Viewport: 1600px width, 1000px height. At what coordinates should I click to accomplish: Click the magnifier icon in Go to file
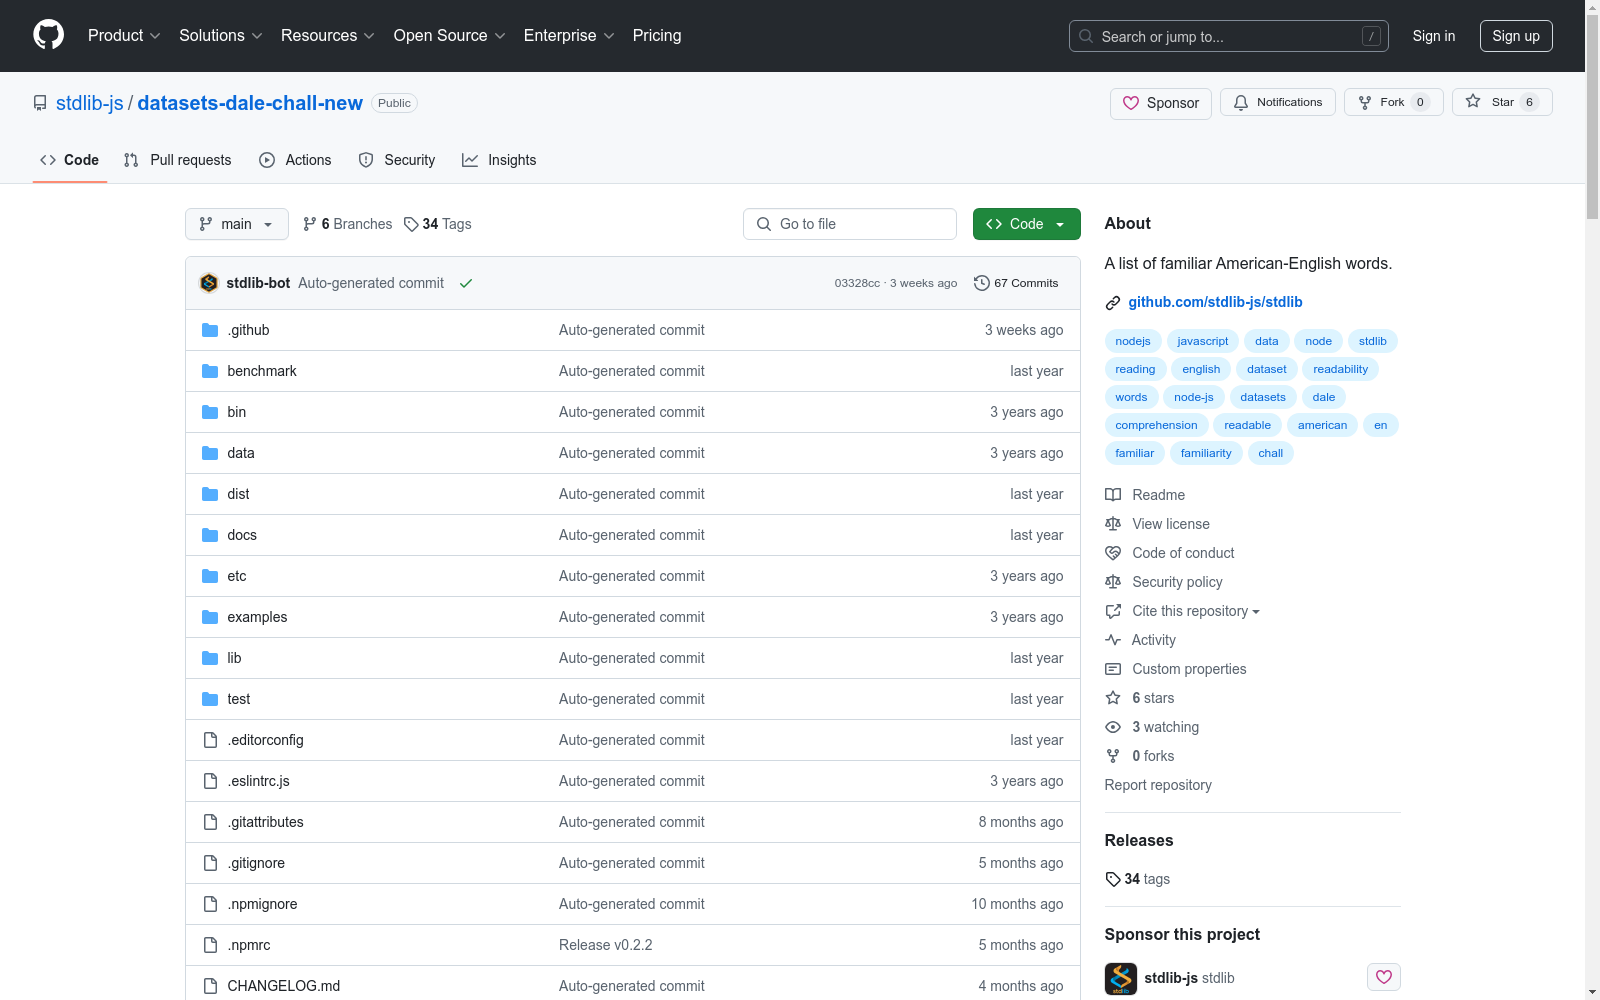pos(764,224)
